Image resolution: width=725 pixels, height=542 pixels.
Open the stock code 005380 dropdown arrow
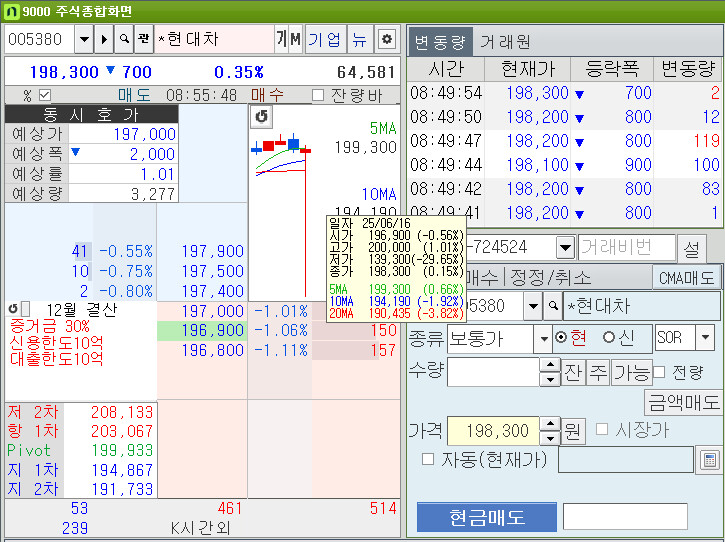click(82, 40)
